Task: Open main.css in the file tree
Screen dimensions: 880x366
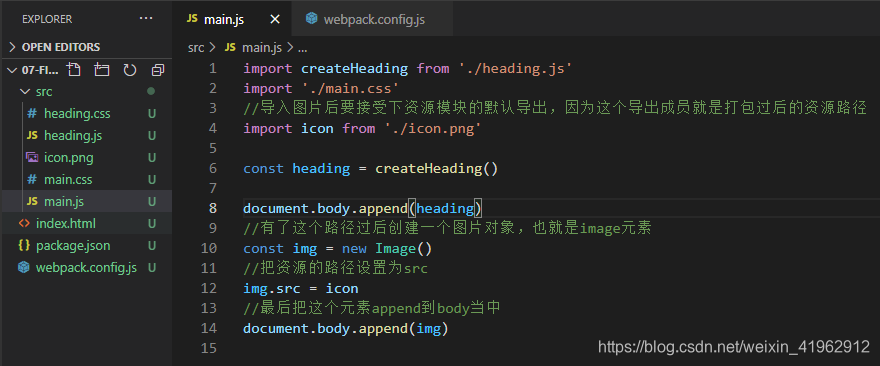Action: [68, 180]
